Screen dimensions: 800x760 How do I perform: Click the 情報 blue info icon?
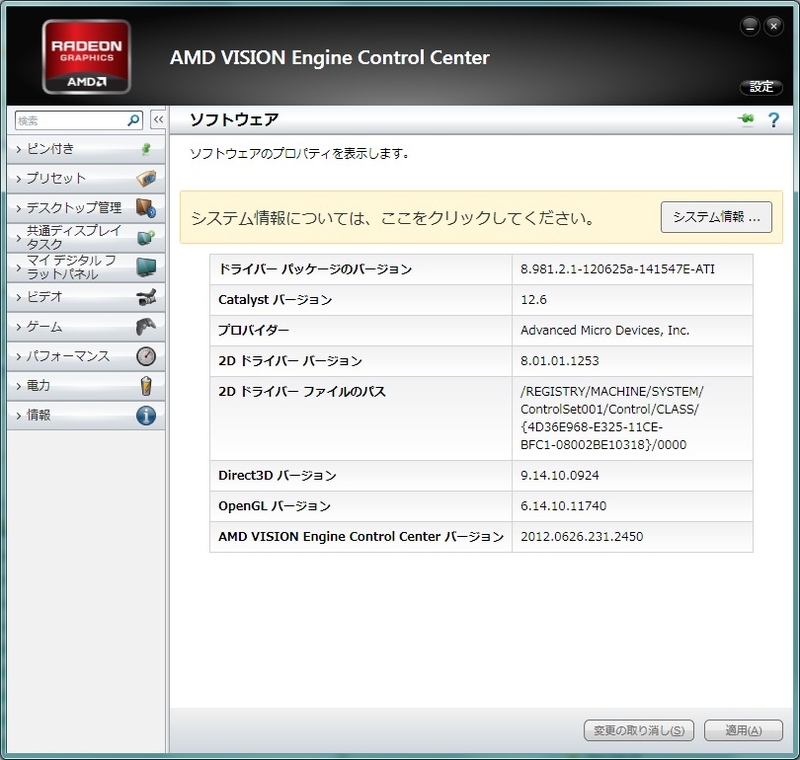(146, 415)
